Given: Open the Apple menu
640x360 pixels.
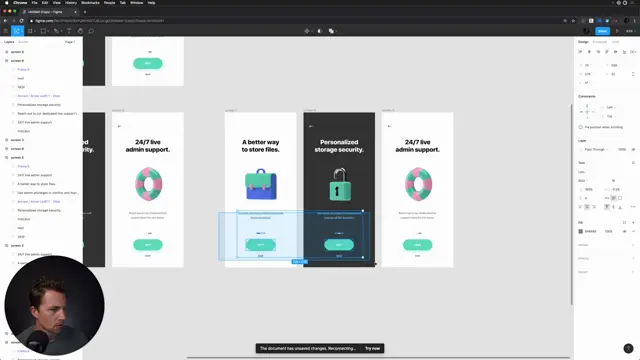Looking at the screenshot, I should pos(6,3).
